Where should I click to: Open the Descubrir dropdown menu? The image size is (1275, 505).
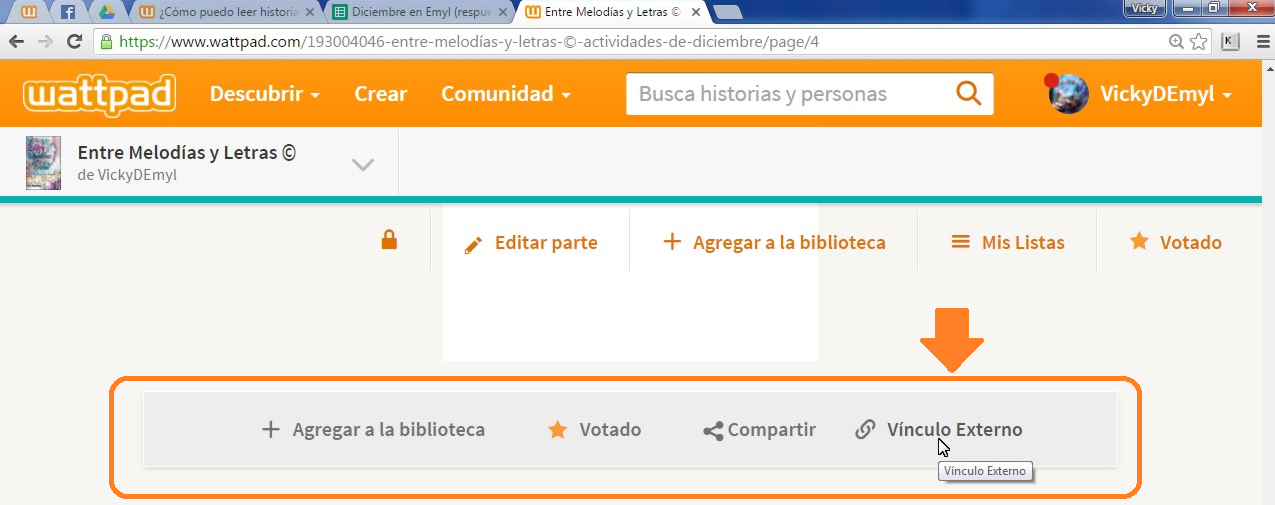click(x=264, y=94)
